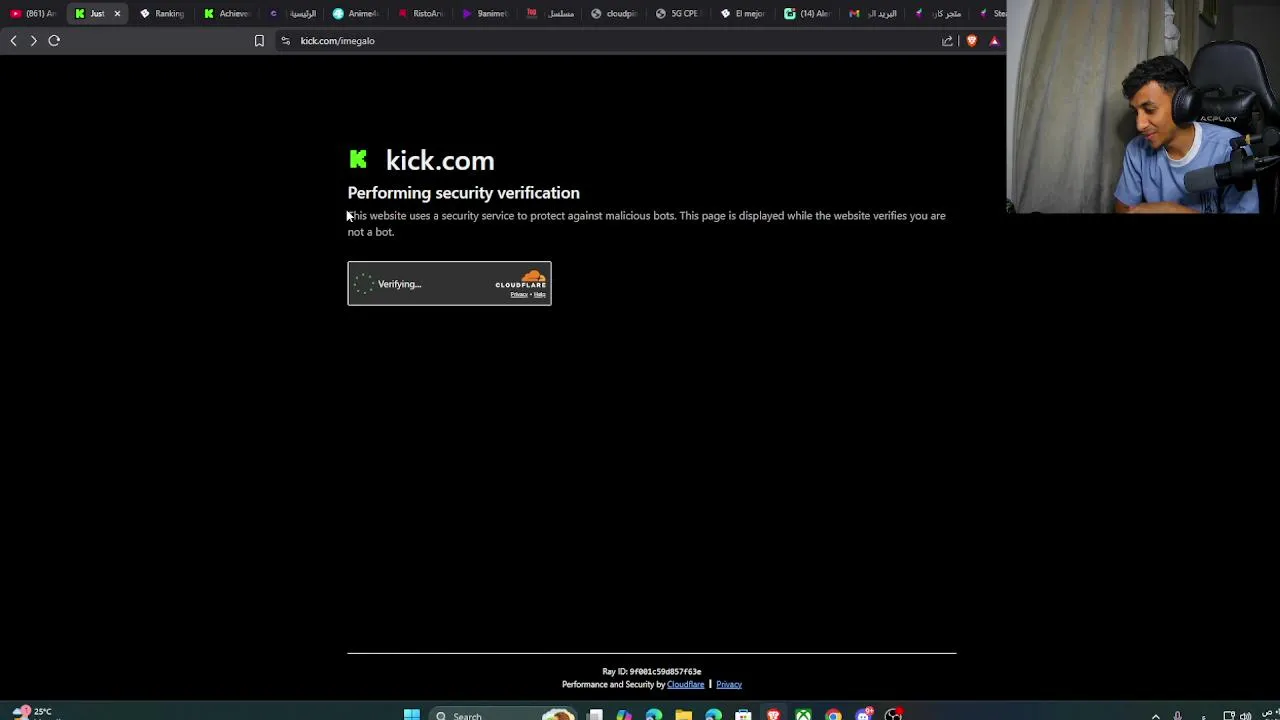Open Discord from the taskbar

coord(863,714)
